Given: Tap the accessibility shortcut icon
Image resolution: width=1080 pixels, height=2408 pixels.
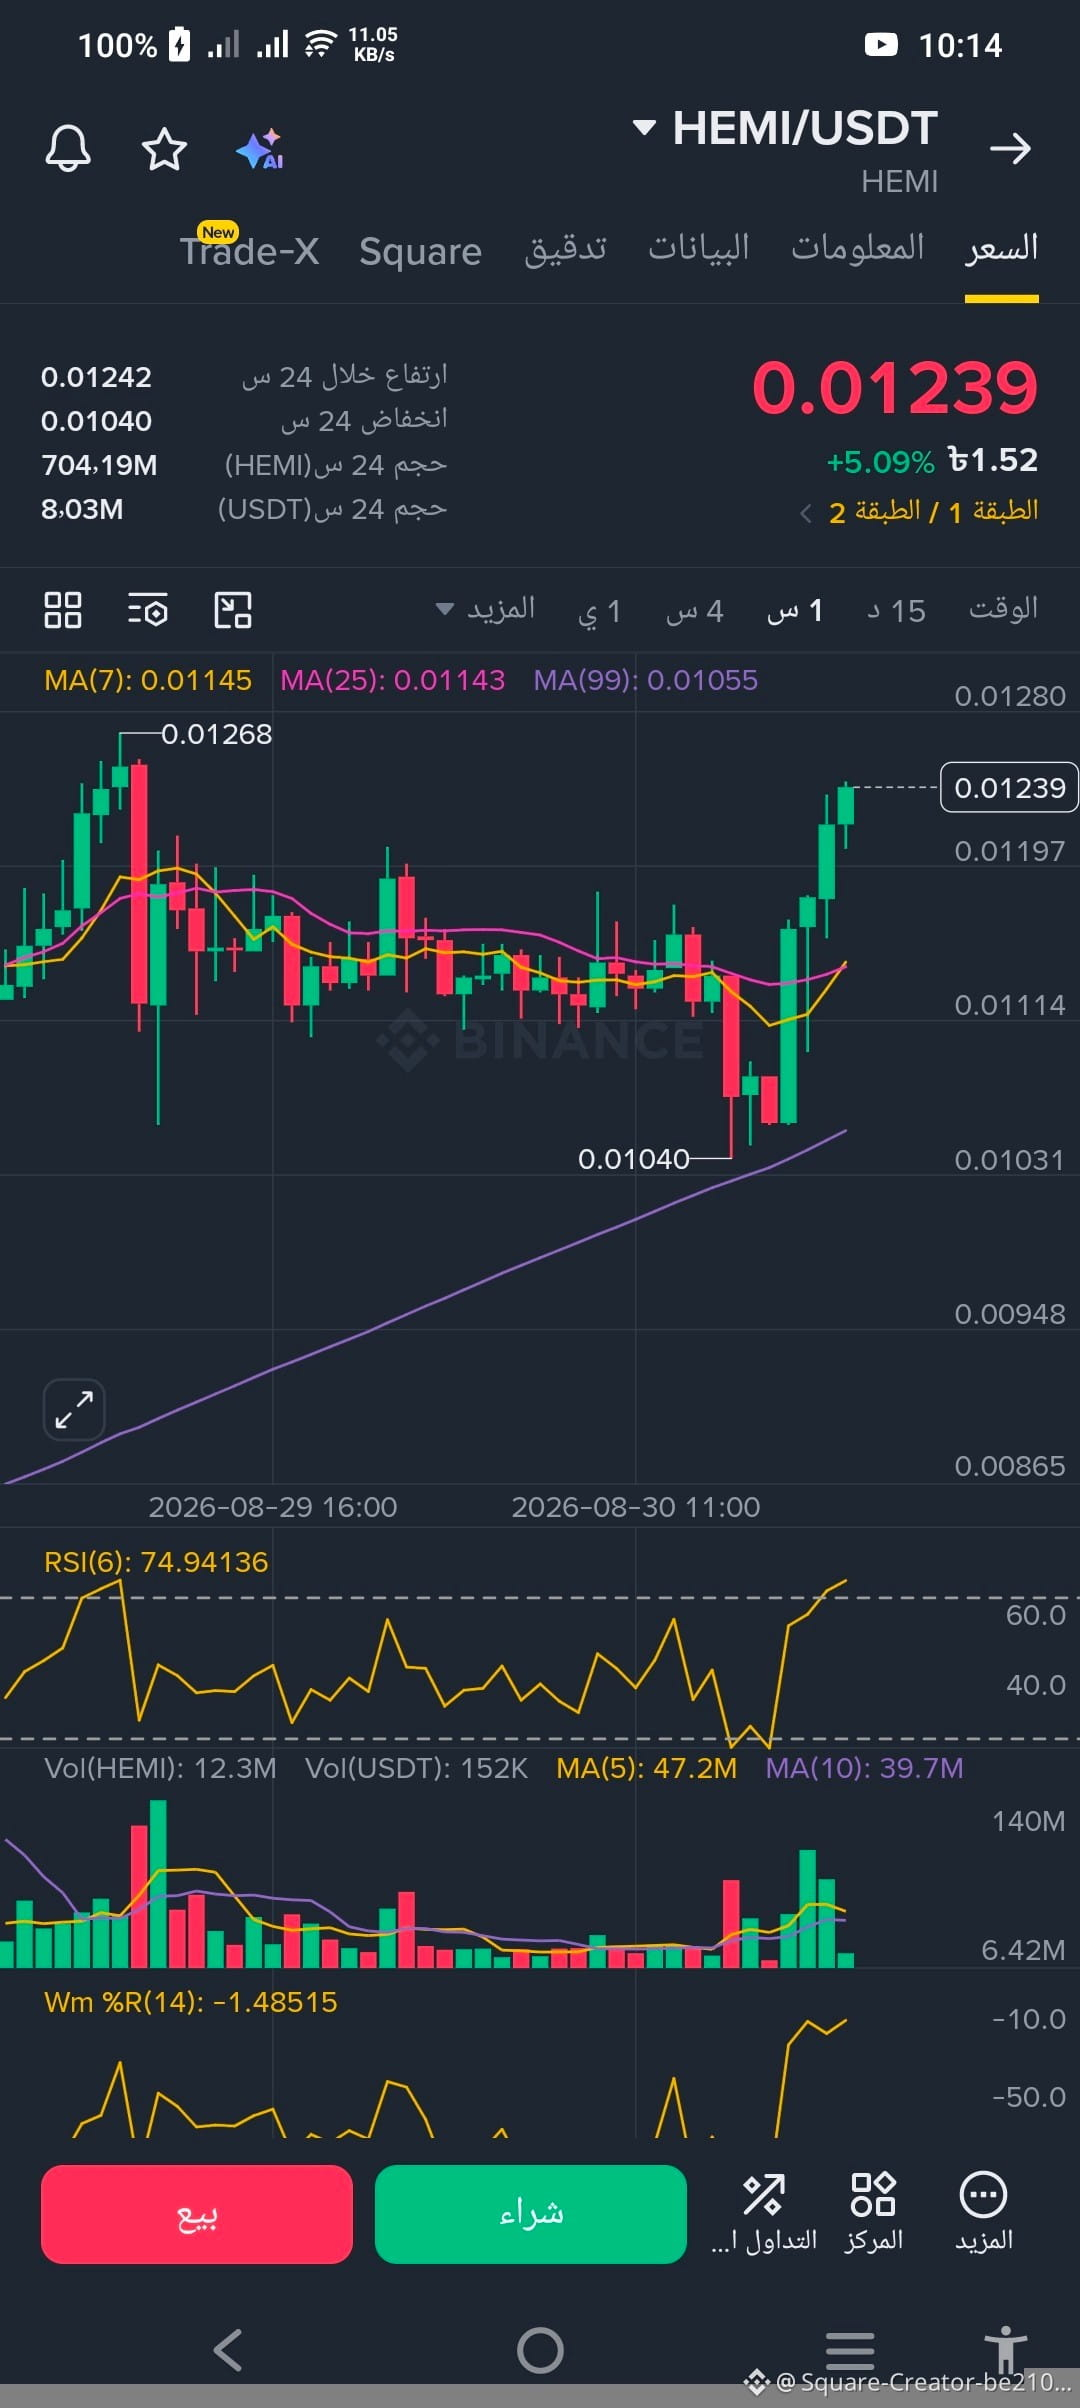Looking at the screenshot, I should click(x=1005, y=2349).
